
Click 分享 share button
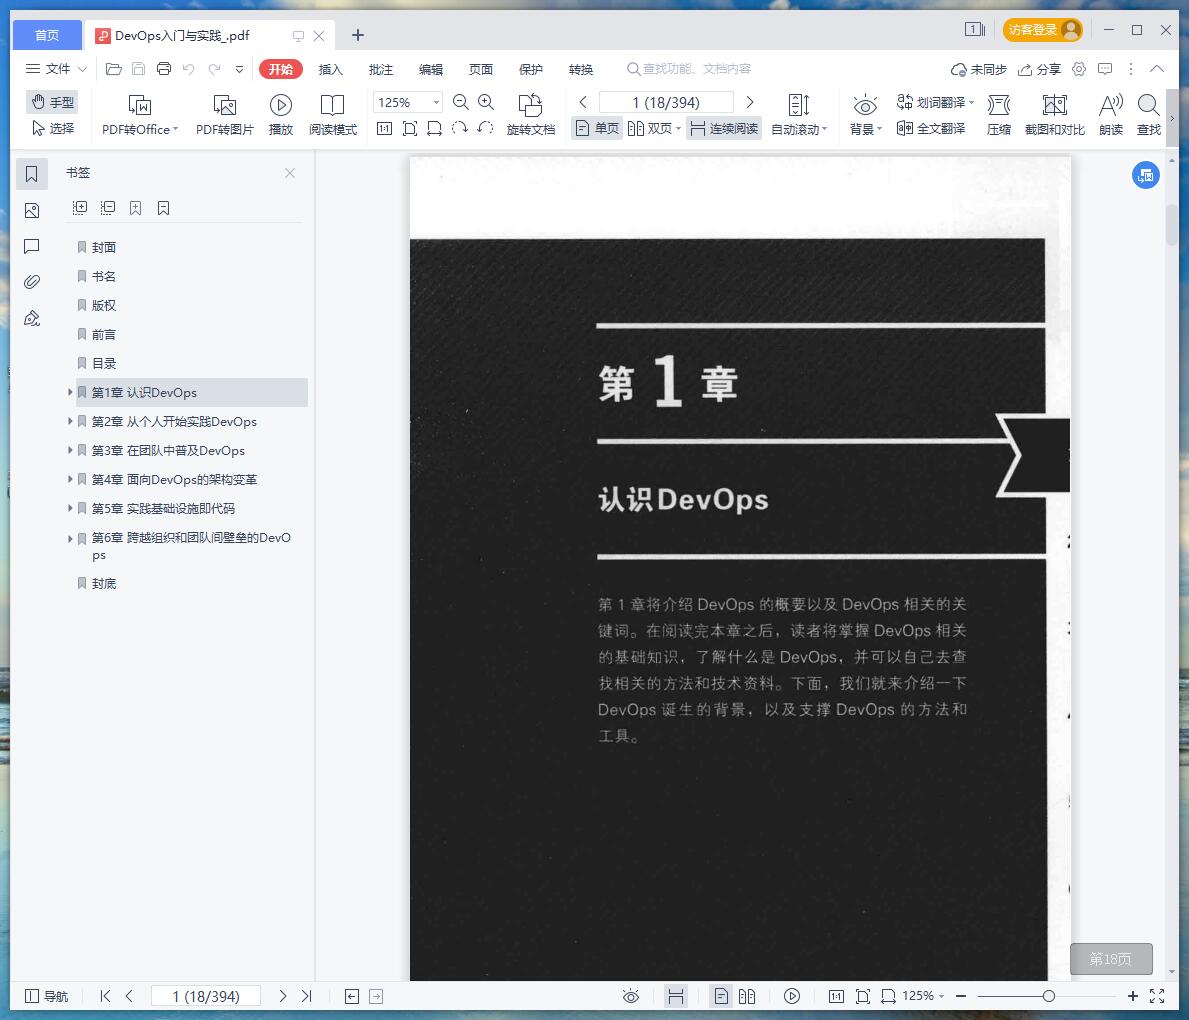[1040, 69]
